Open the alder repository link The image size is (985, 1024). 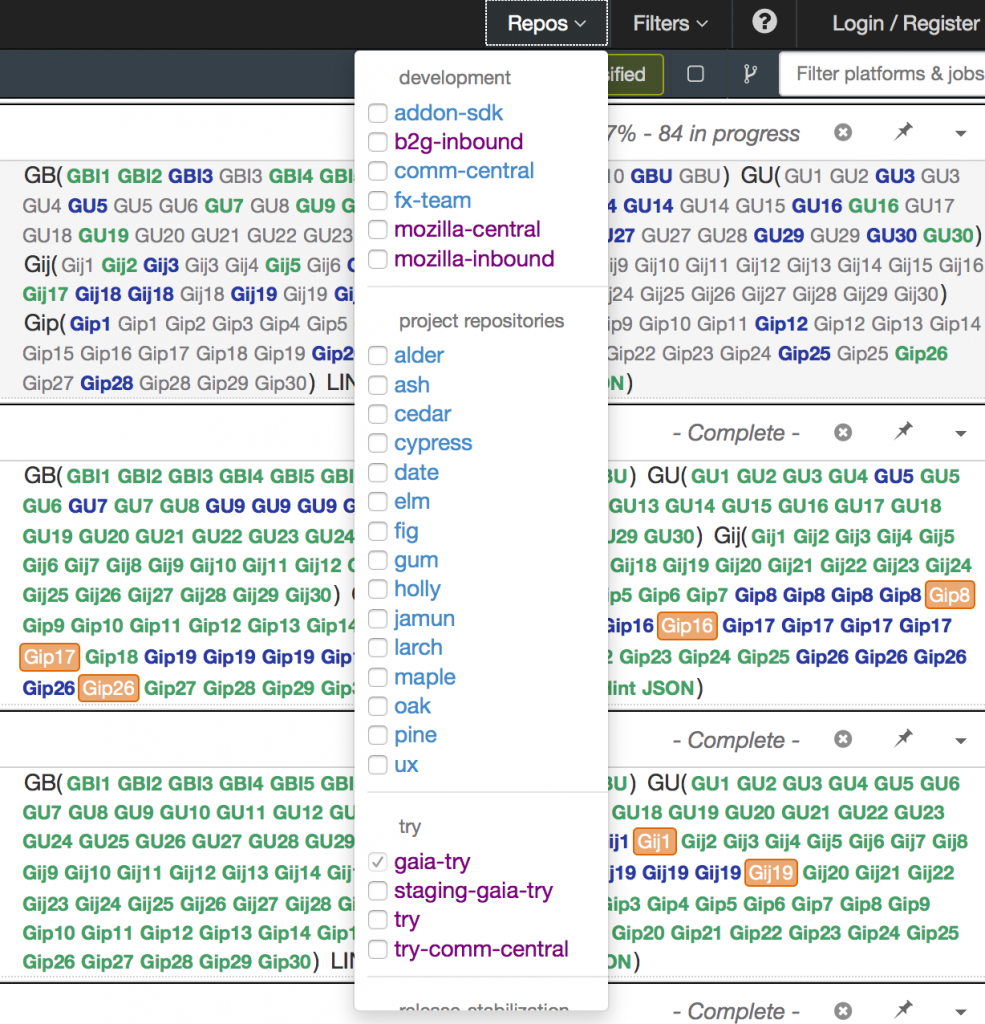419,355
